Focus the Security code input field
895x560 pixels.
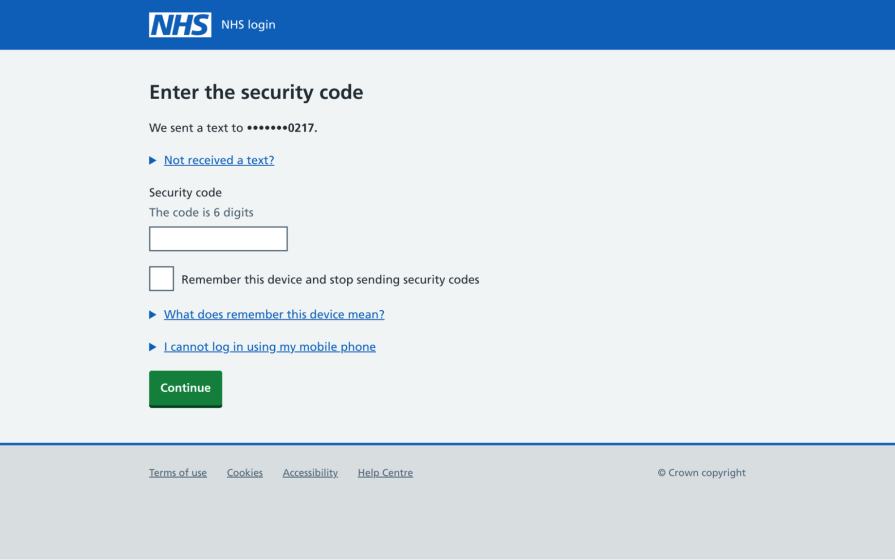click(x=218, y=239)
